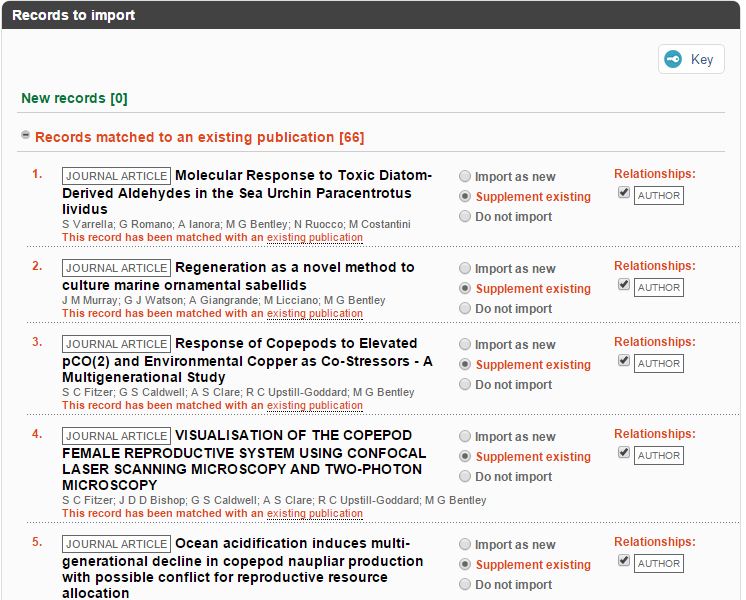
Task: Select 'Supplement existing' for record 2
Action: pos(465,288)
